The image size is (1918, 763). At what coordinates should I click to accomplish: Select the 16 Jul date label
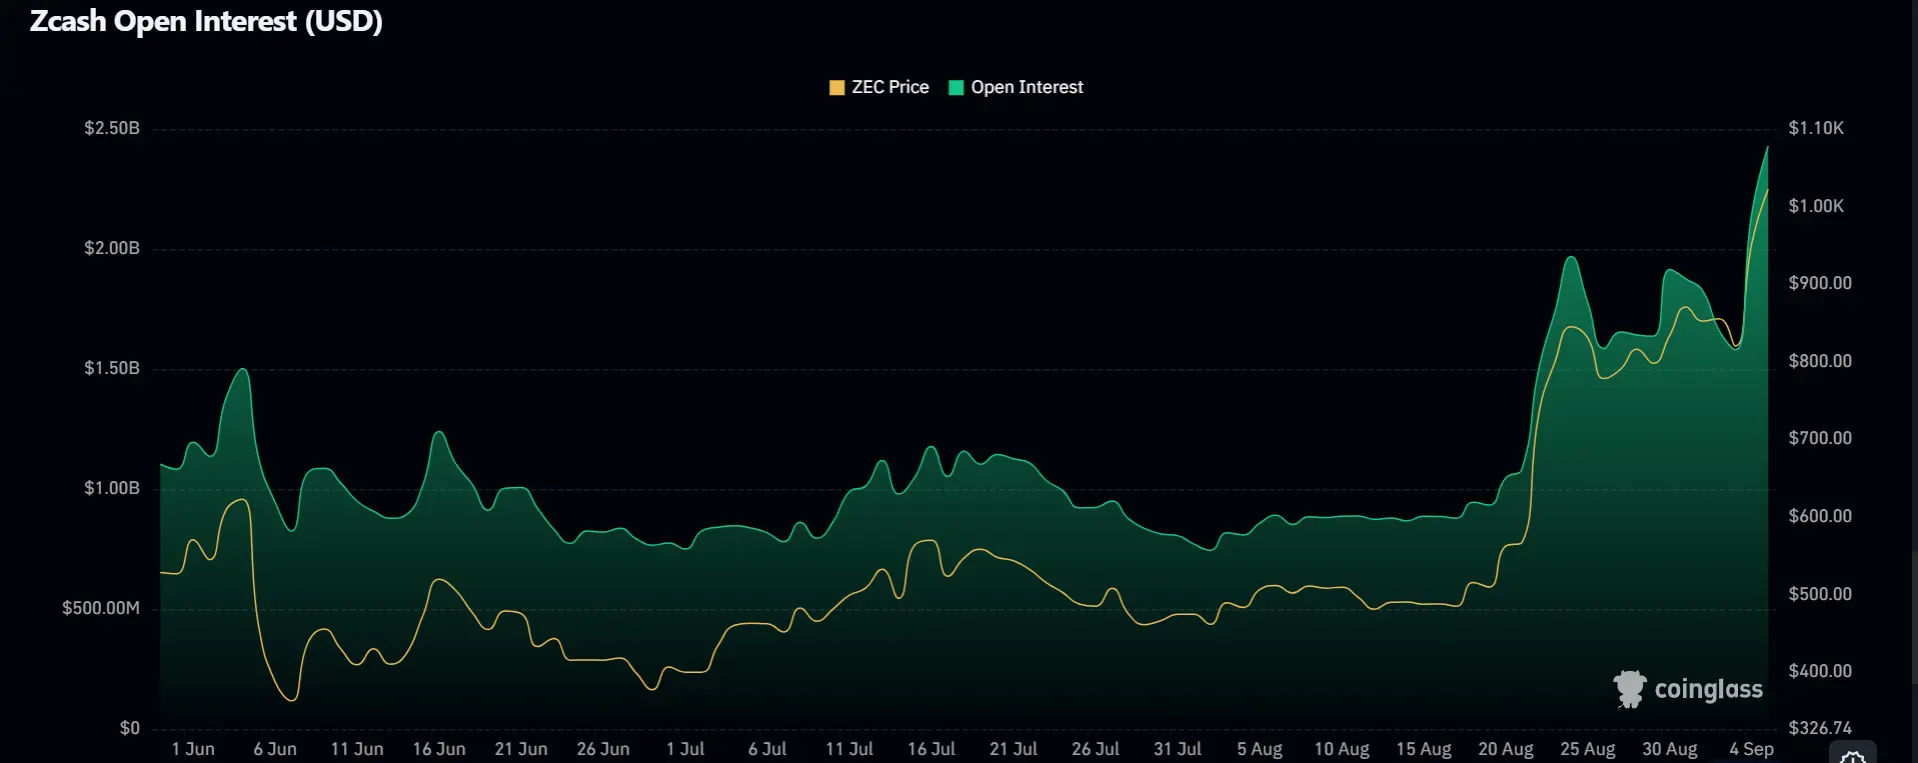pyautogui.click(x=931, y=749)
